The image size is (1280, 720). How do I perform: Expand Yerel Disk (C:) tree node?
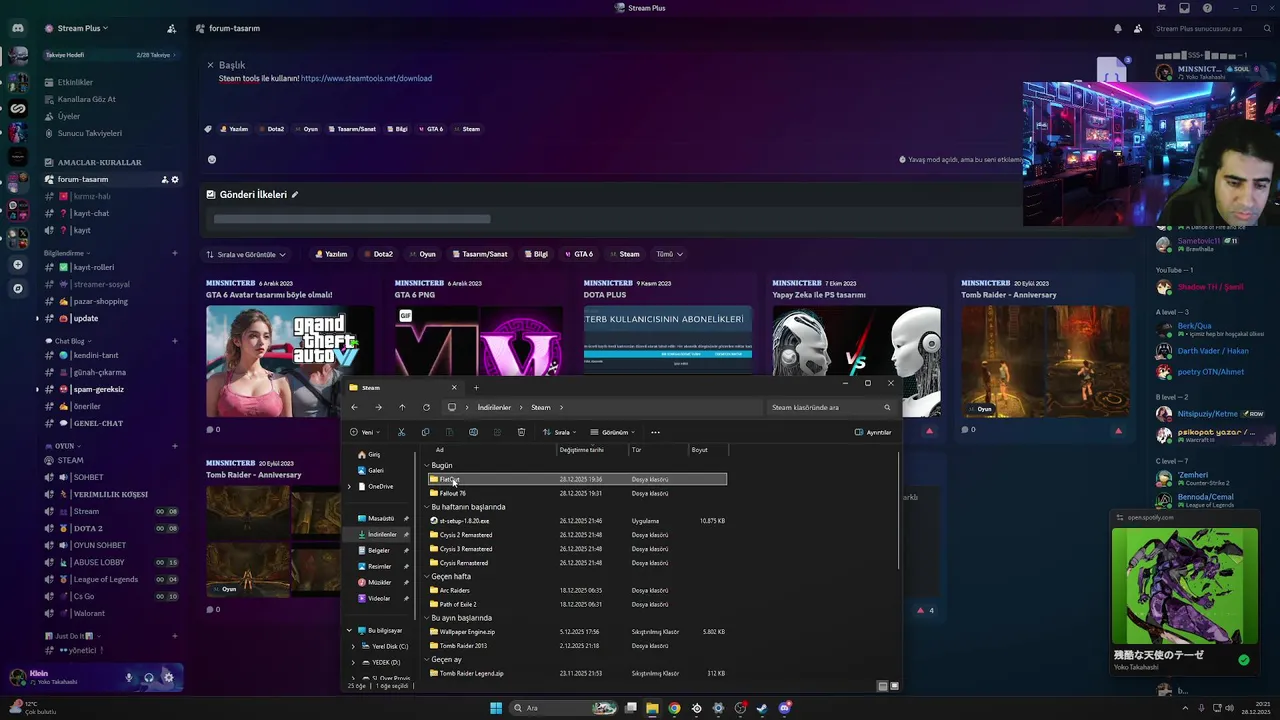pos(353,646)
